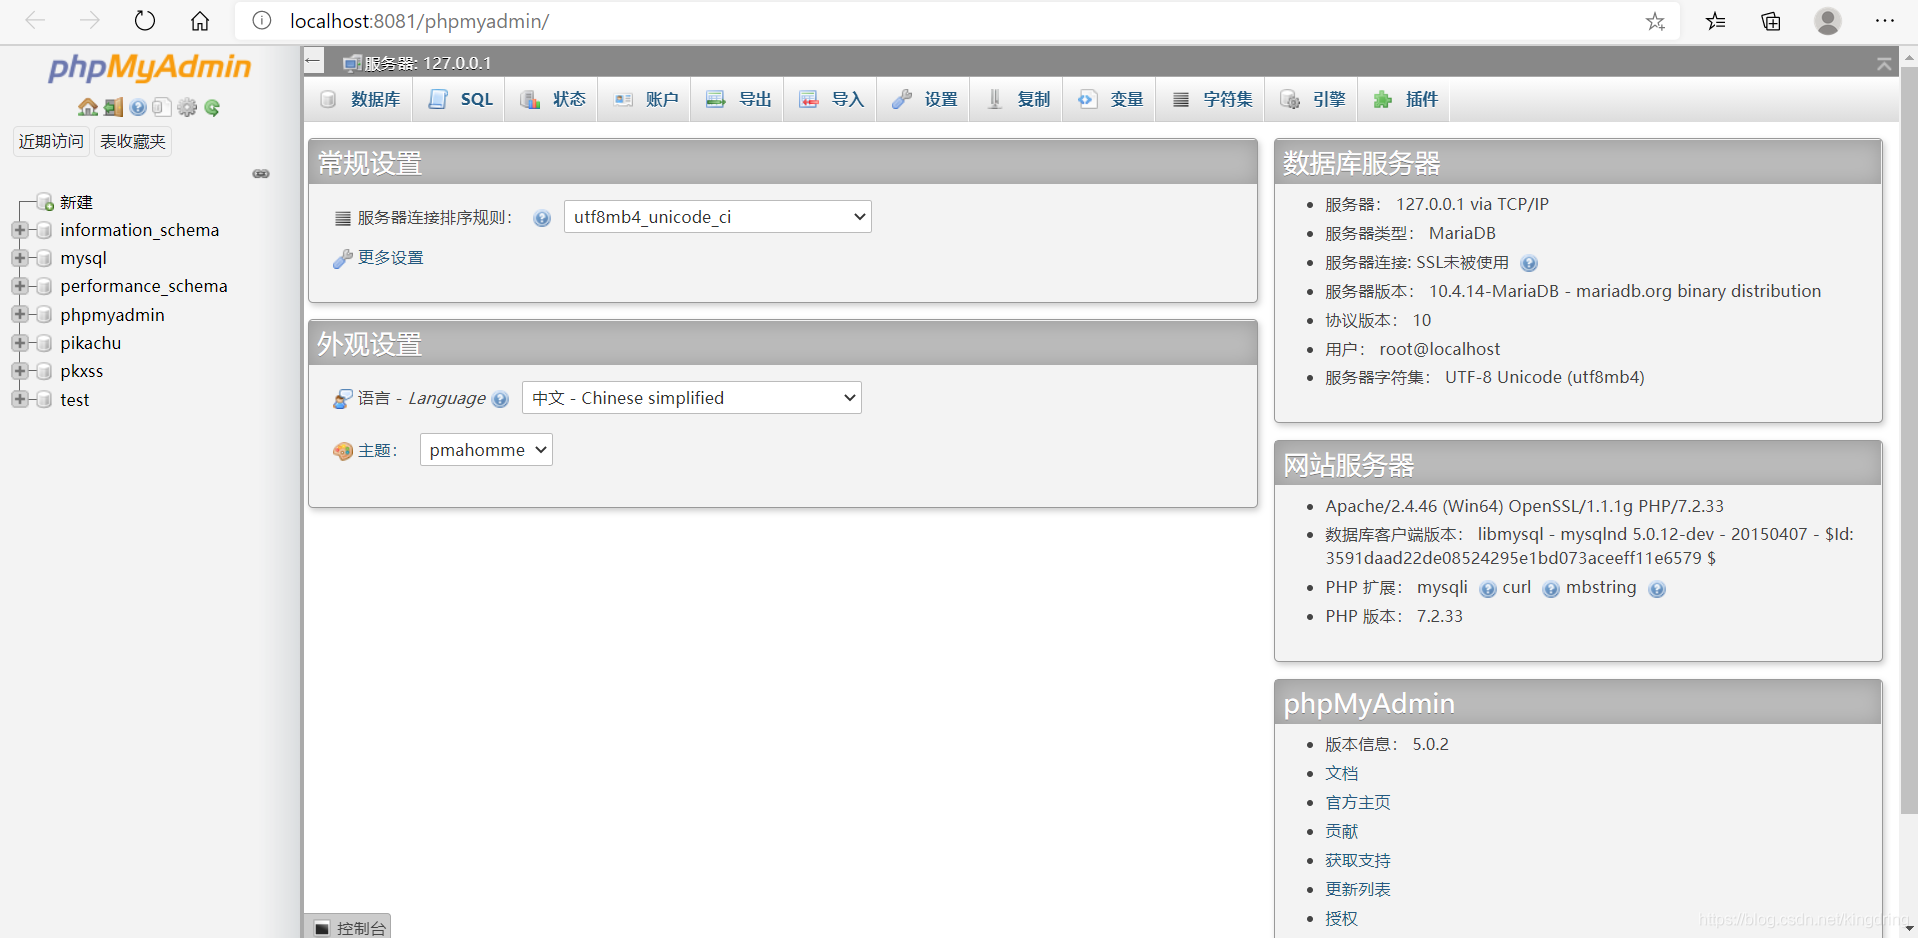Open the pmahomme theme dropdown
Viewport: 1918px width, 938px height.
point(486,450)
